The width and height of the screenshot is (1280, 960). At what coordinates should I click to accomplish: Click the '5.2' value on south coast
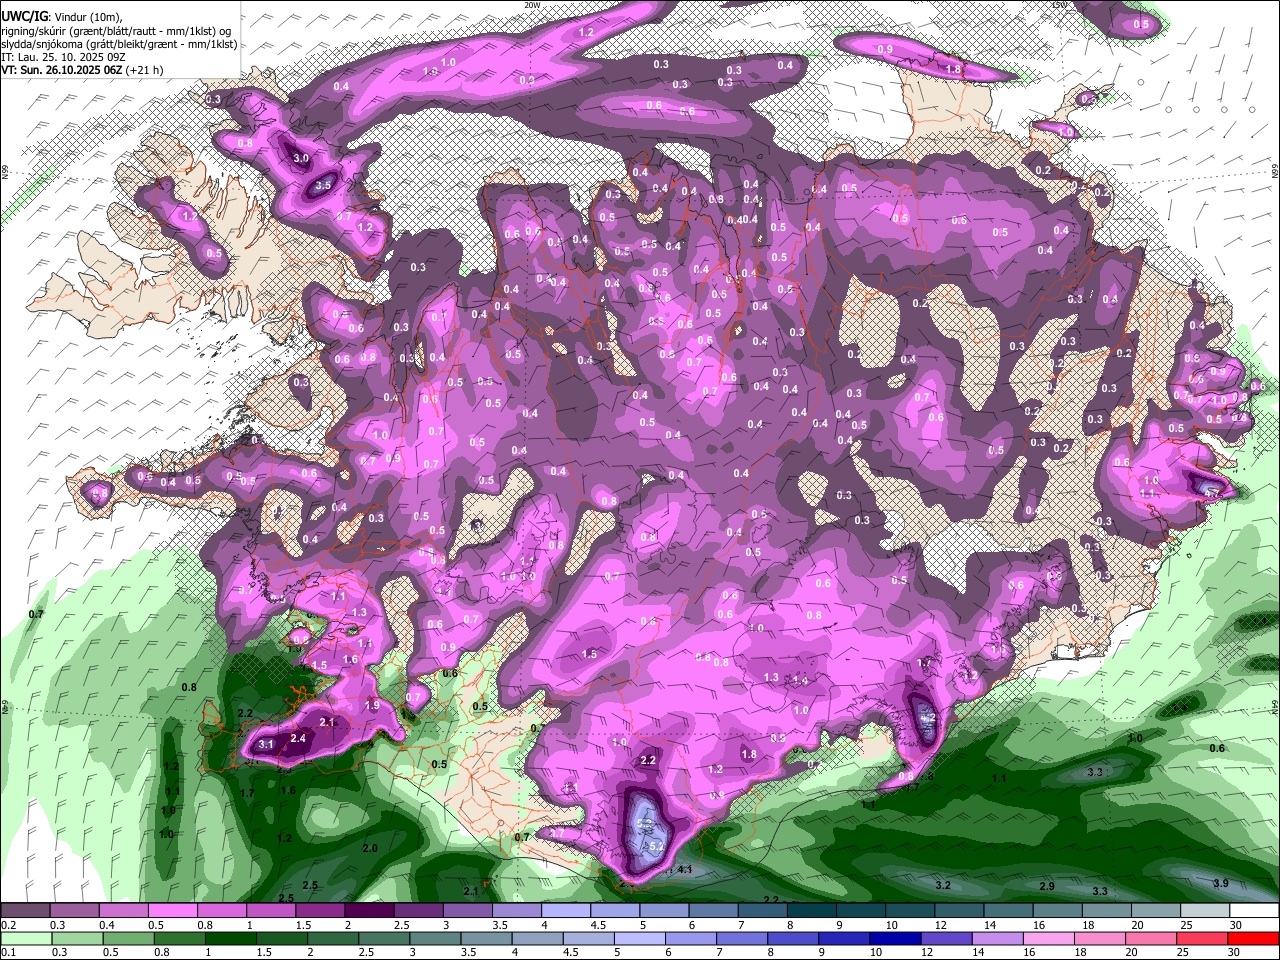click(x=656, y=846)
